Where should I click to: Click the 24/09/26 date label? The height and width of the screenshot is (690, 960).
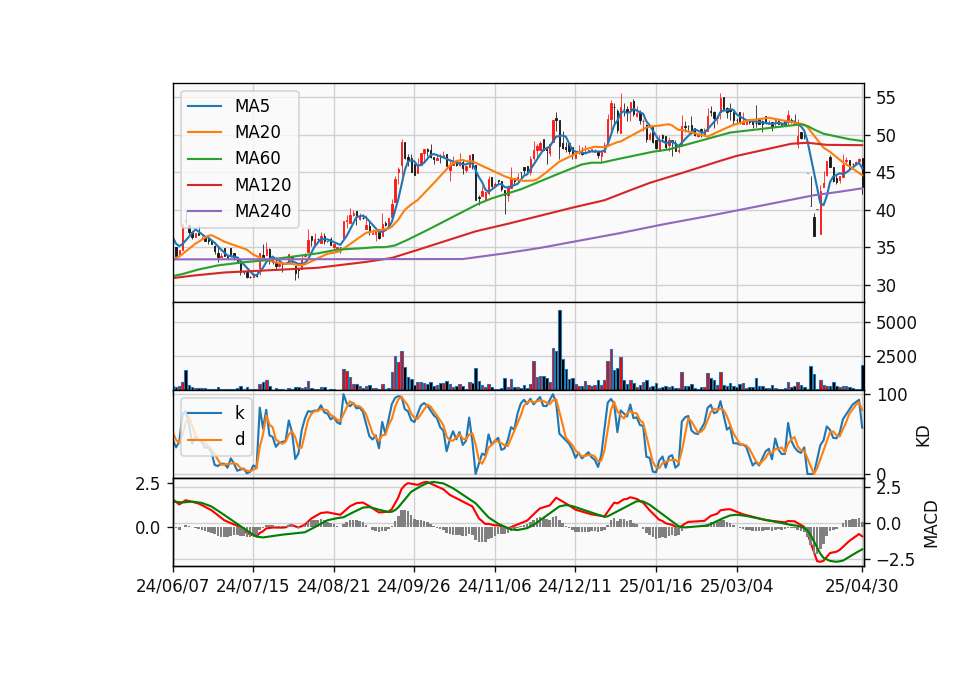[414, 586]
